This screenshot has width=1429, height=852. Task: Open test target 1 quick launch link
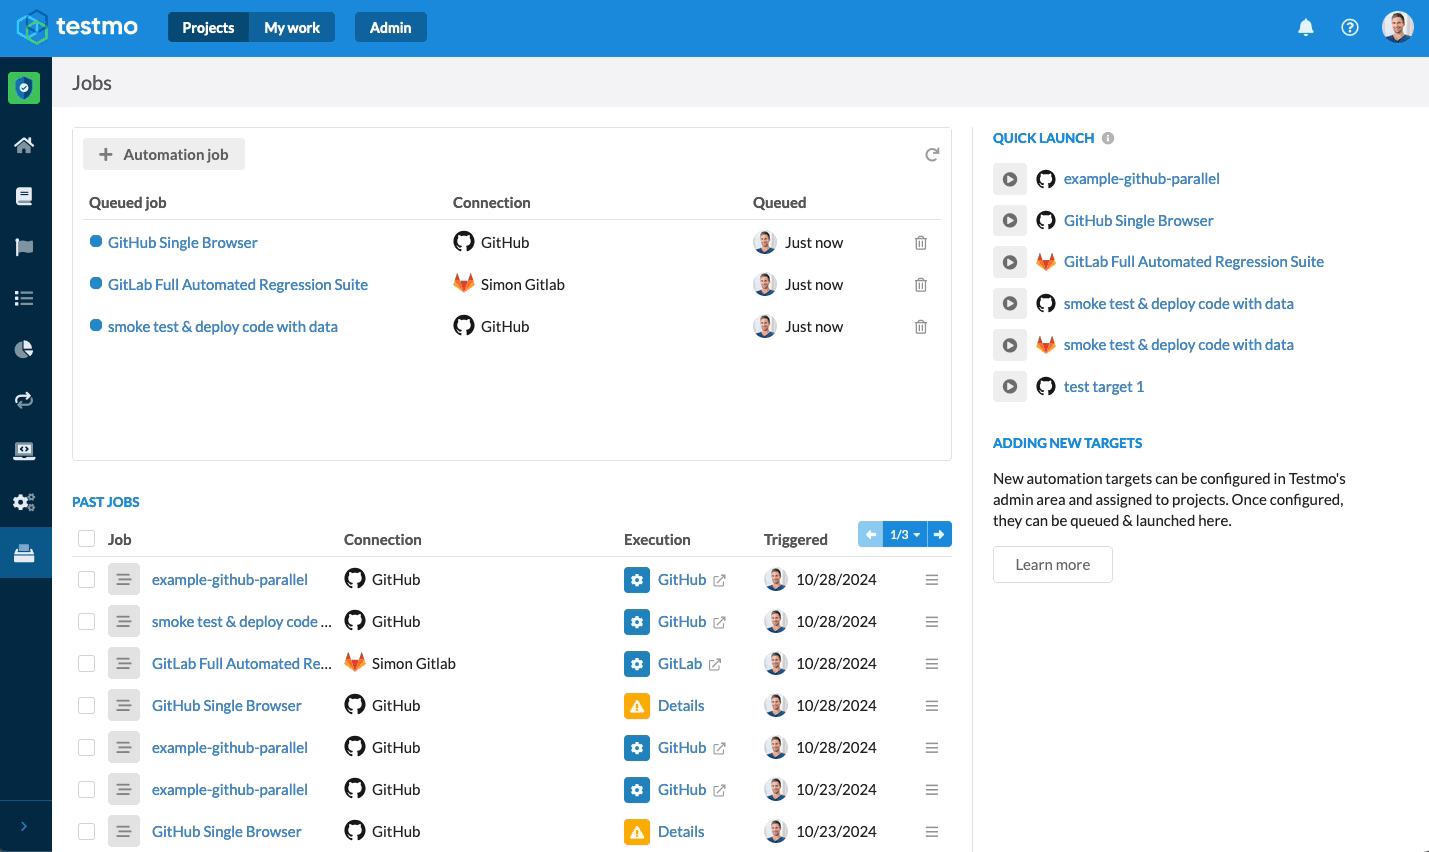click(1104, 386)
